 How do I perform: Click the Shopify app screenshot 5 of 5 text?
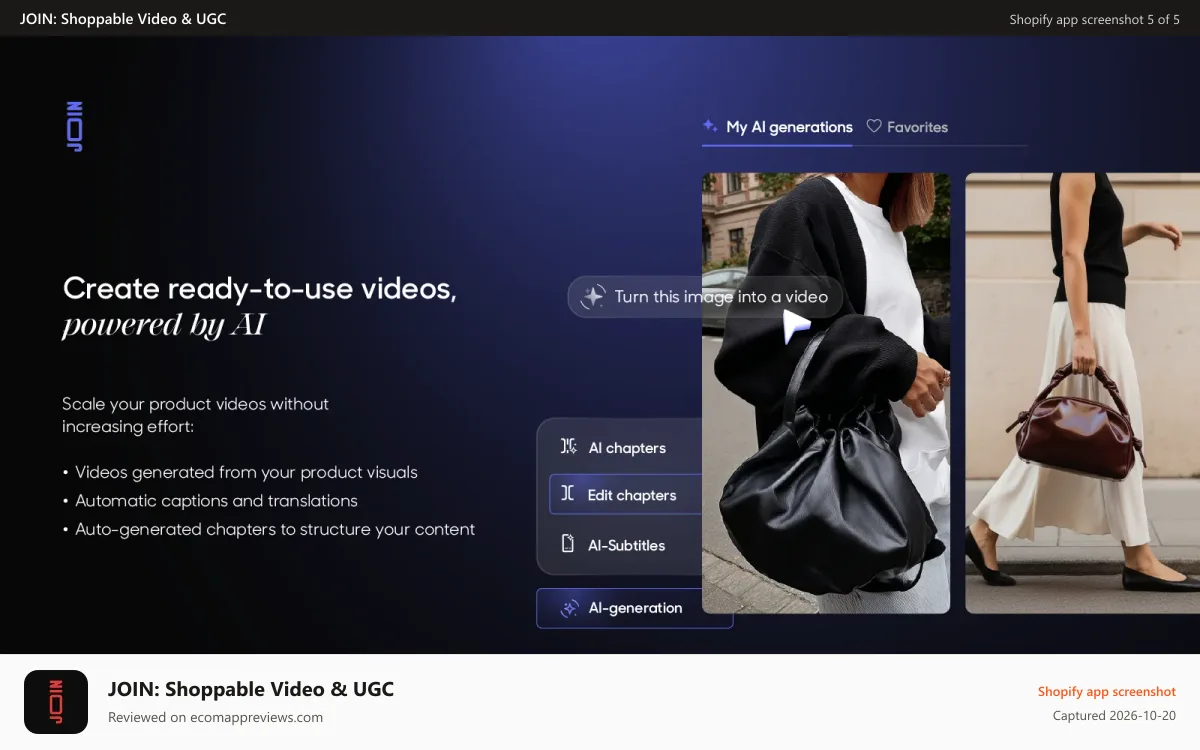[1095, 19]
